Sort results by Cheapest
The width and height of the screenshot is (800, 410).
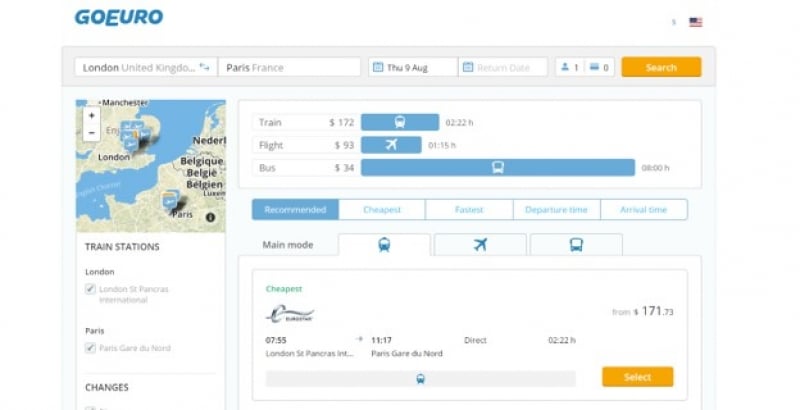point(382,210)
